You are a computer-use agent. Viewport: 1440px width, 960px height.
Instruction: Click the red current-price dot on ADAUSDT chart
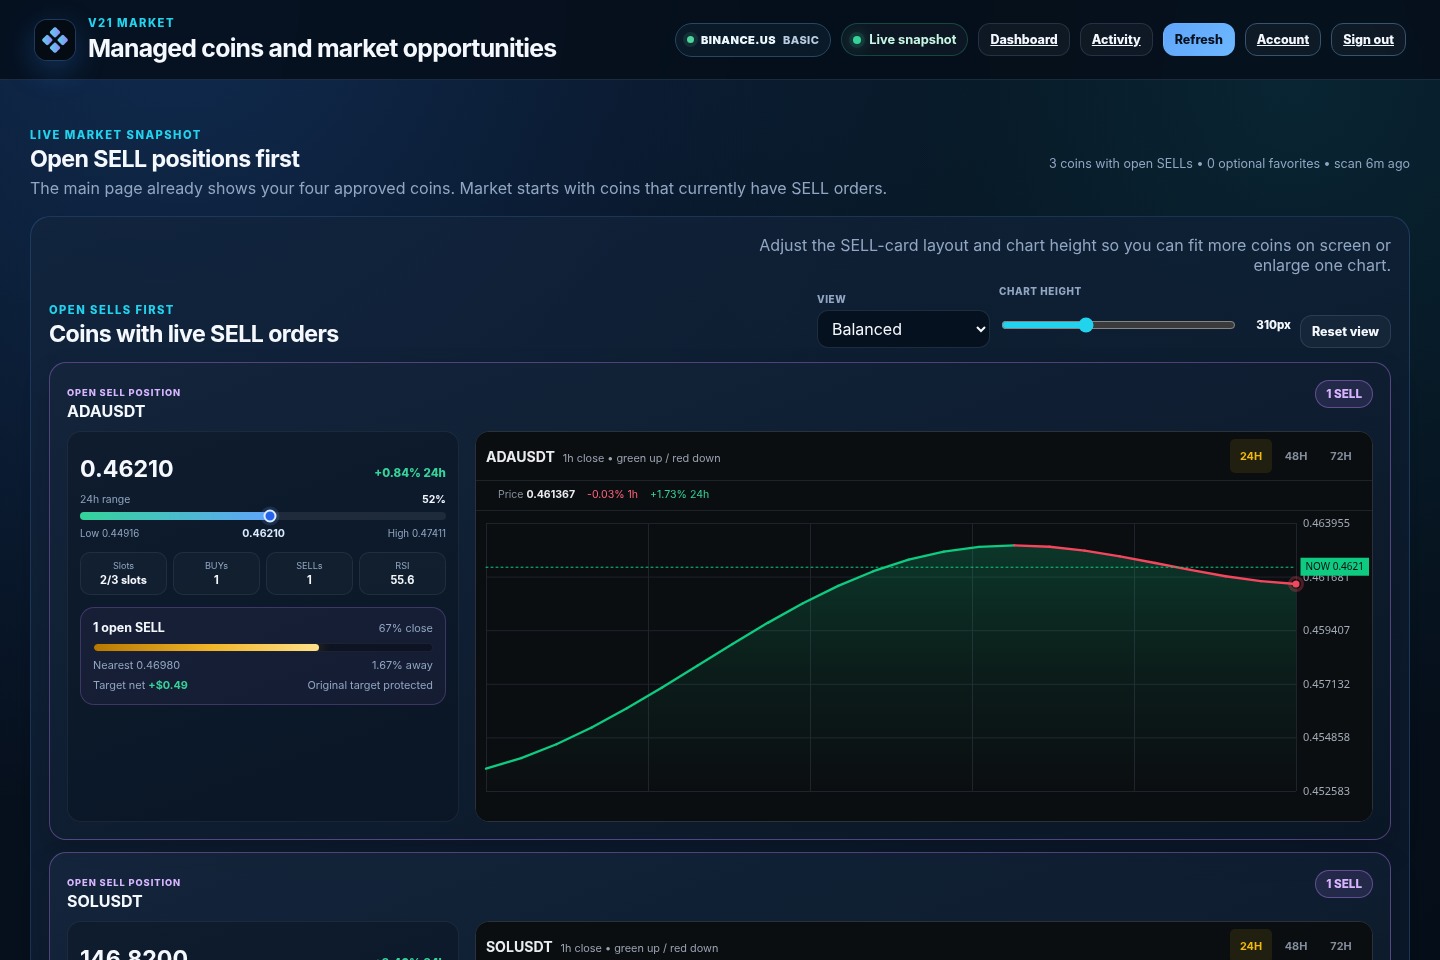coord(1296,584)
